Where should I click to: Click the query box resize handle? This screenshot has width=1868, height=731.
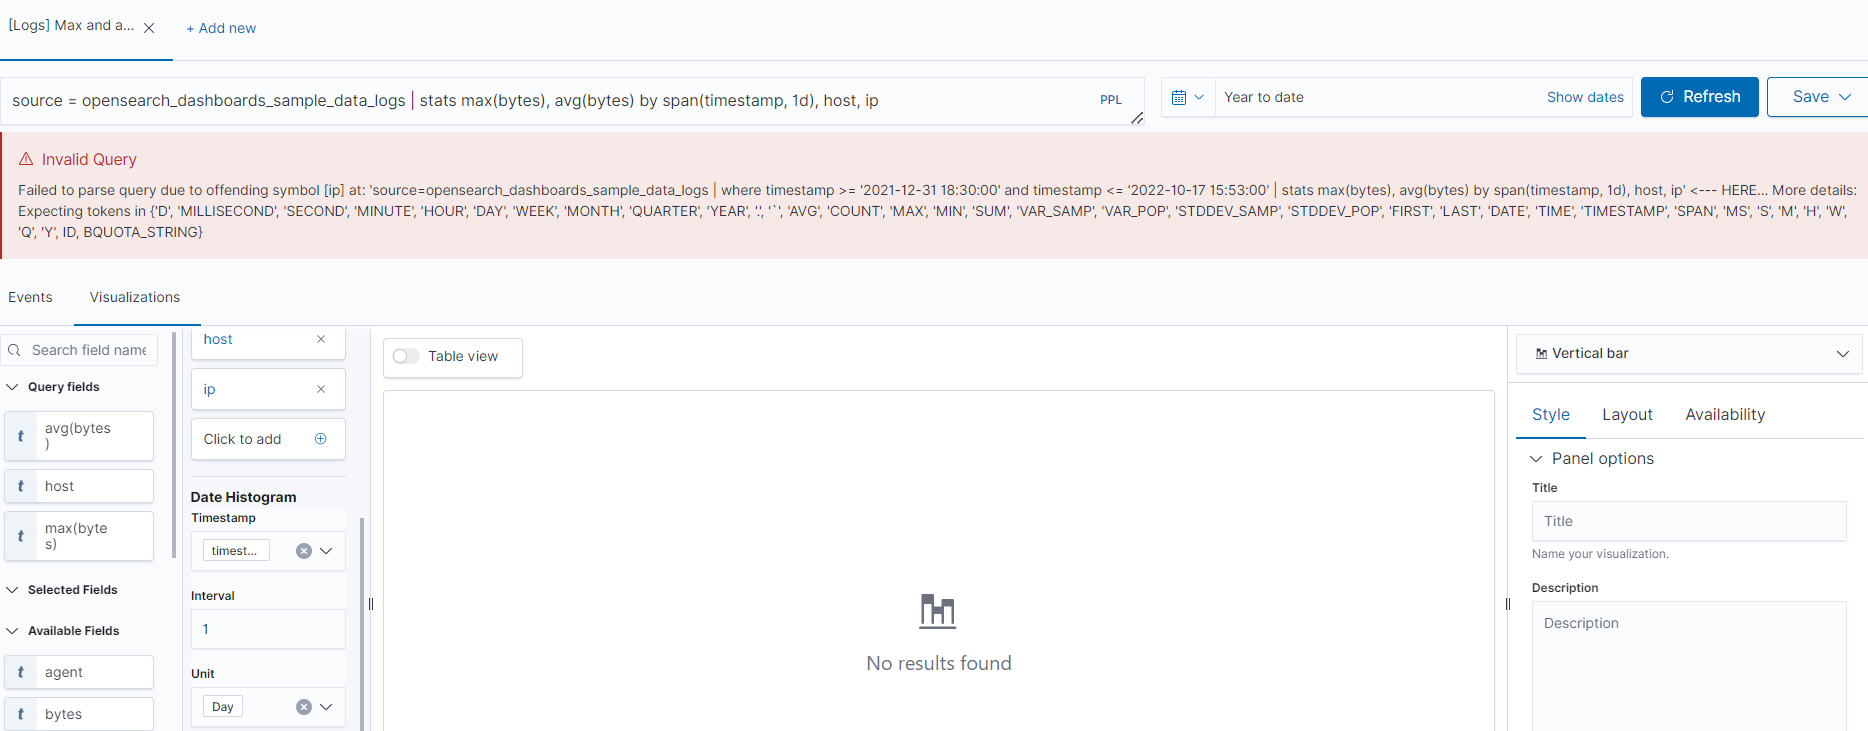pos(1137,118)
